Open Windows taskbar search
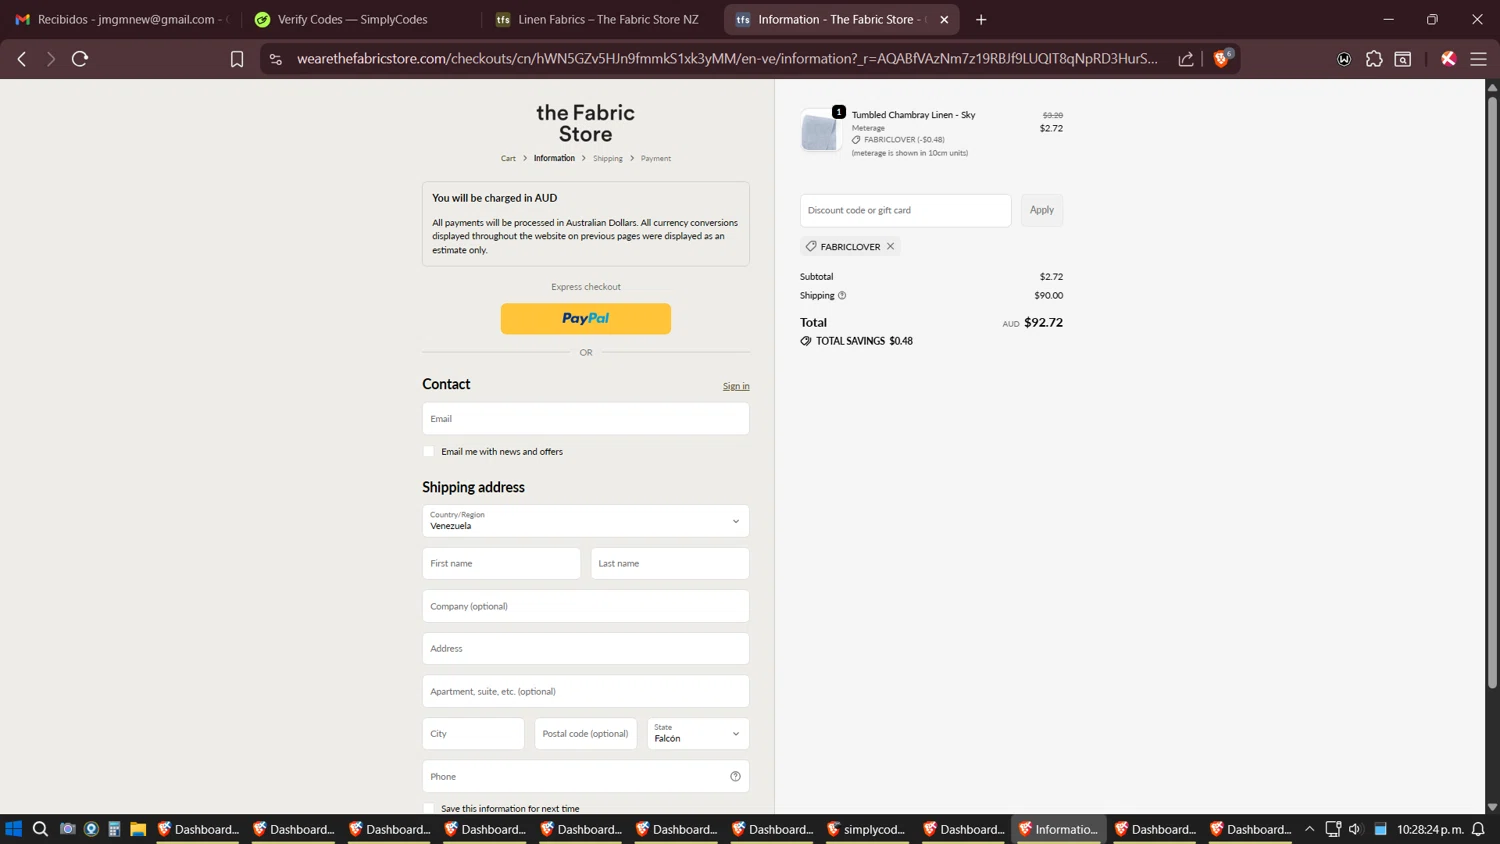1500x844 pixels. tap(40, 829)
